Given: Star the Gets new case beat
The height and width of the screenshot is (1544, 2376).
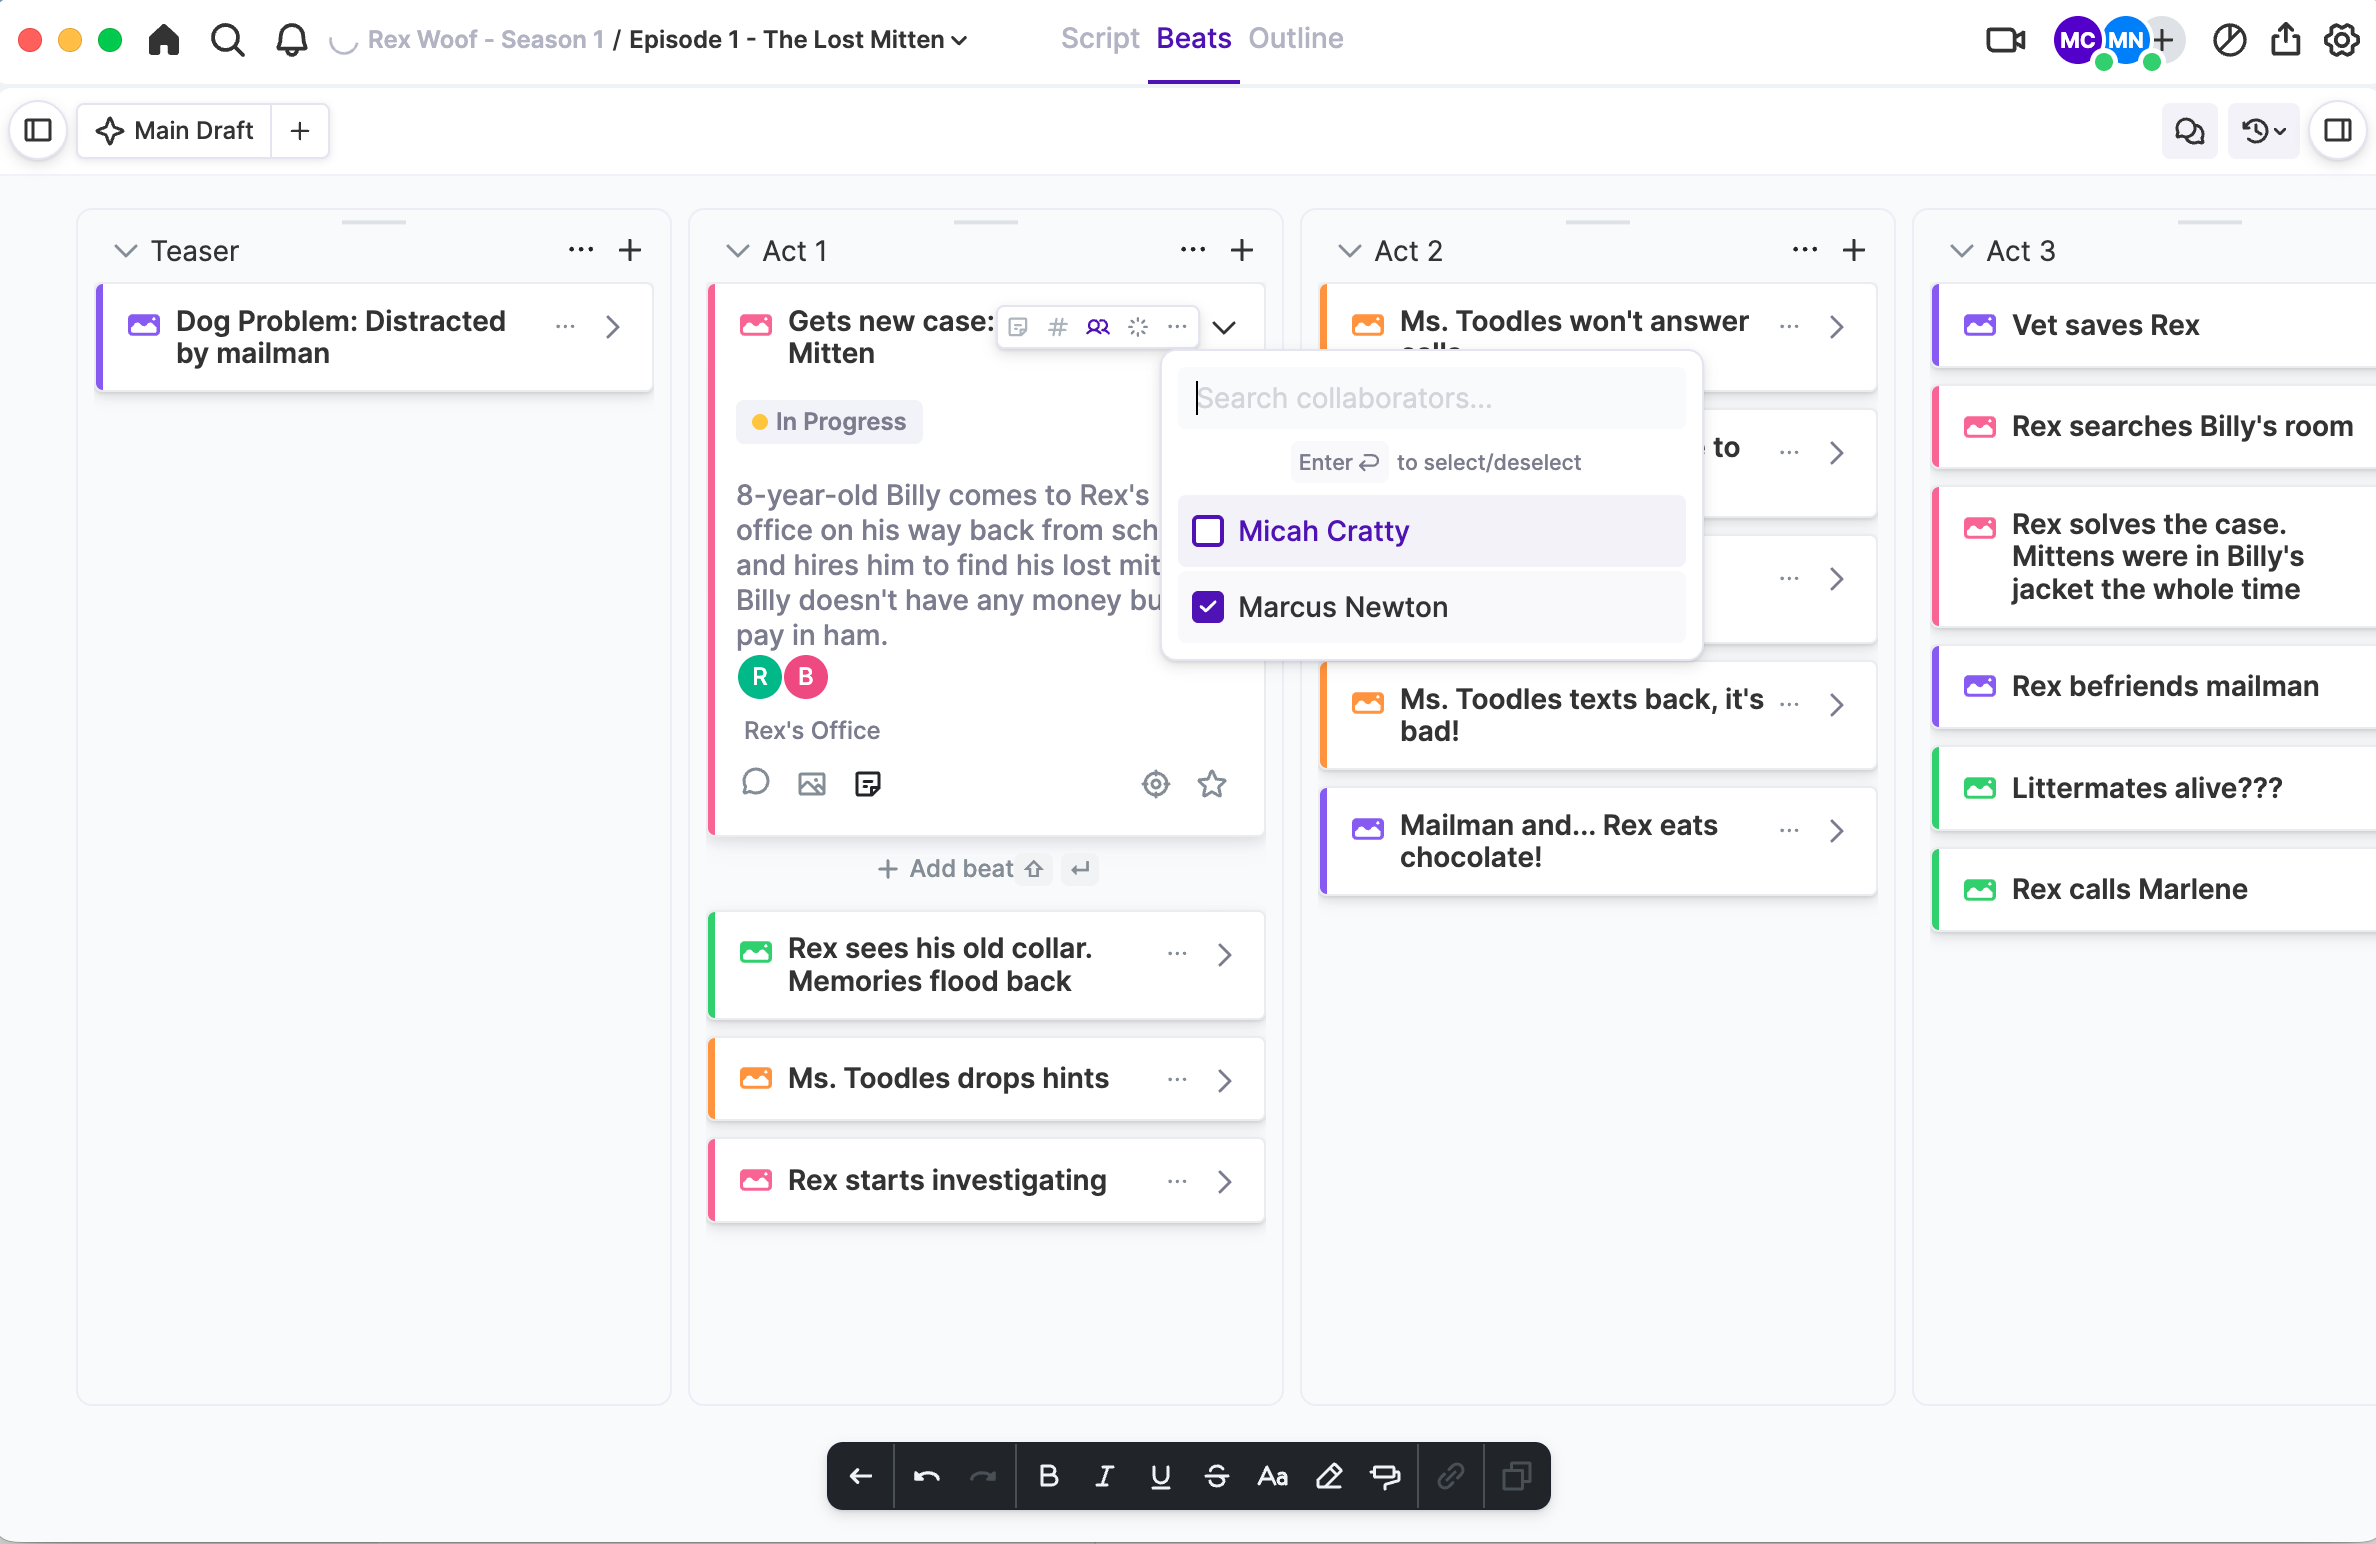Looking at the screenshot, I should (1212, 784).
